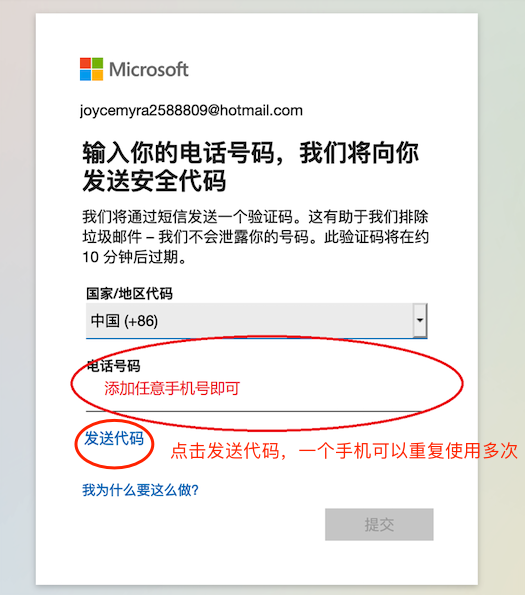Screen dimensions: 525x595
Task: Click the green square of Microsoft logo
Action: (97, 63)
